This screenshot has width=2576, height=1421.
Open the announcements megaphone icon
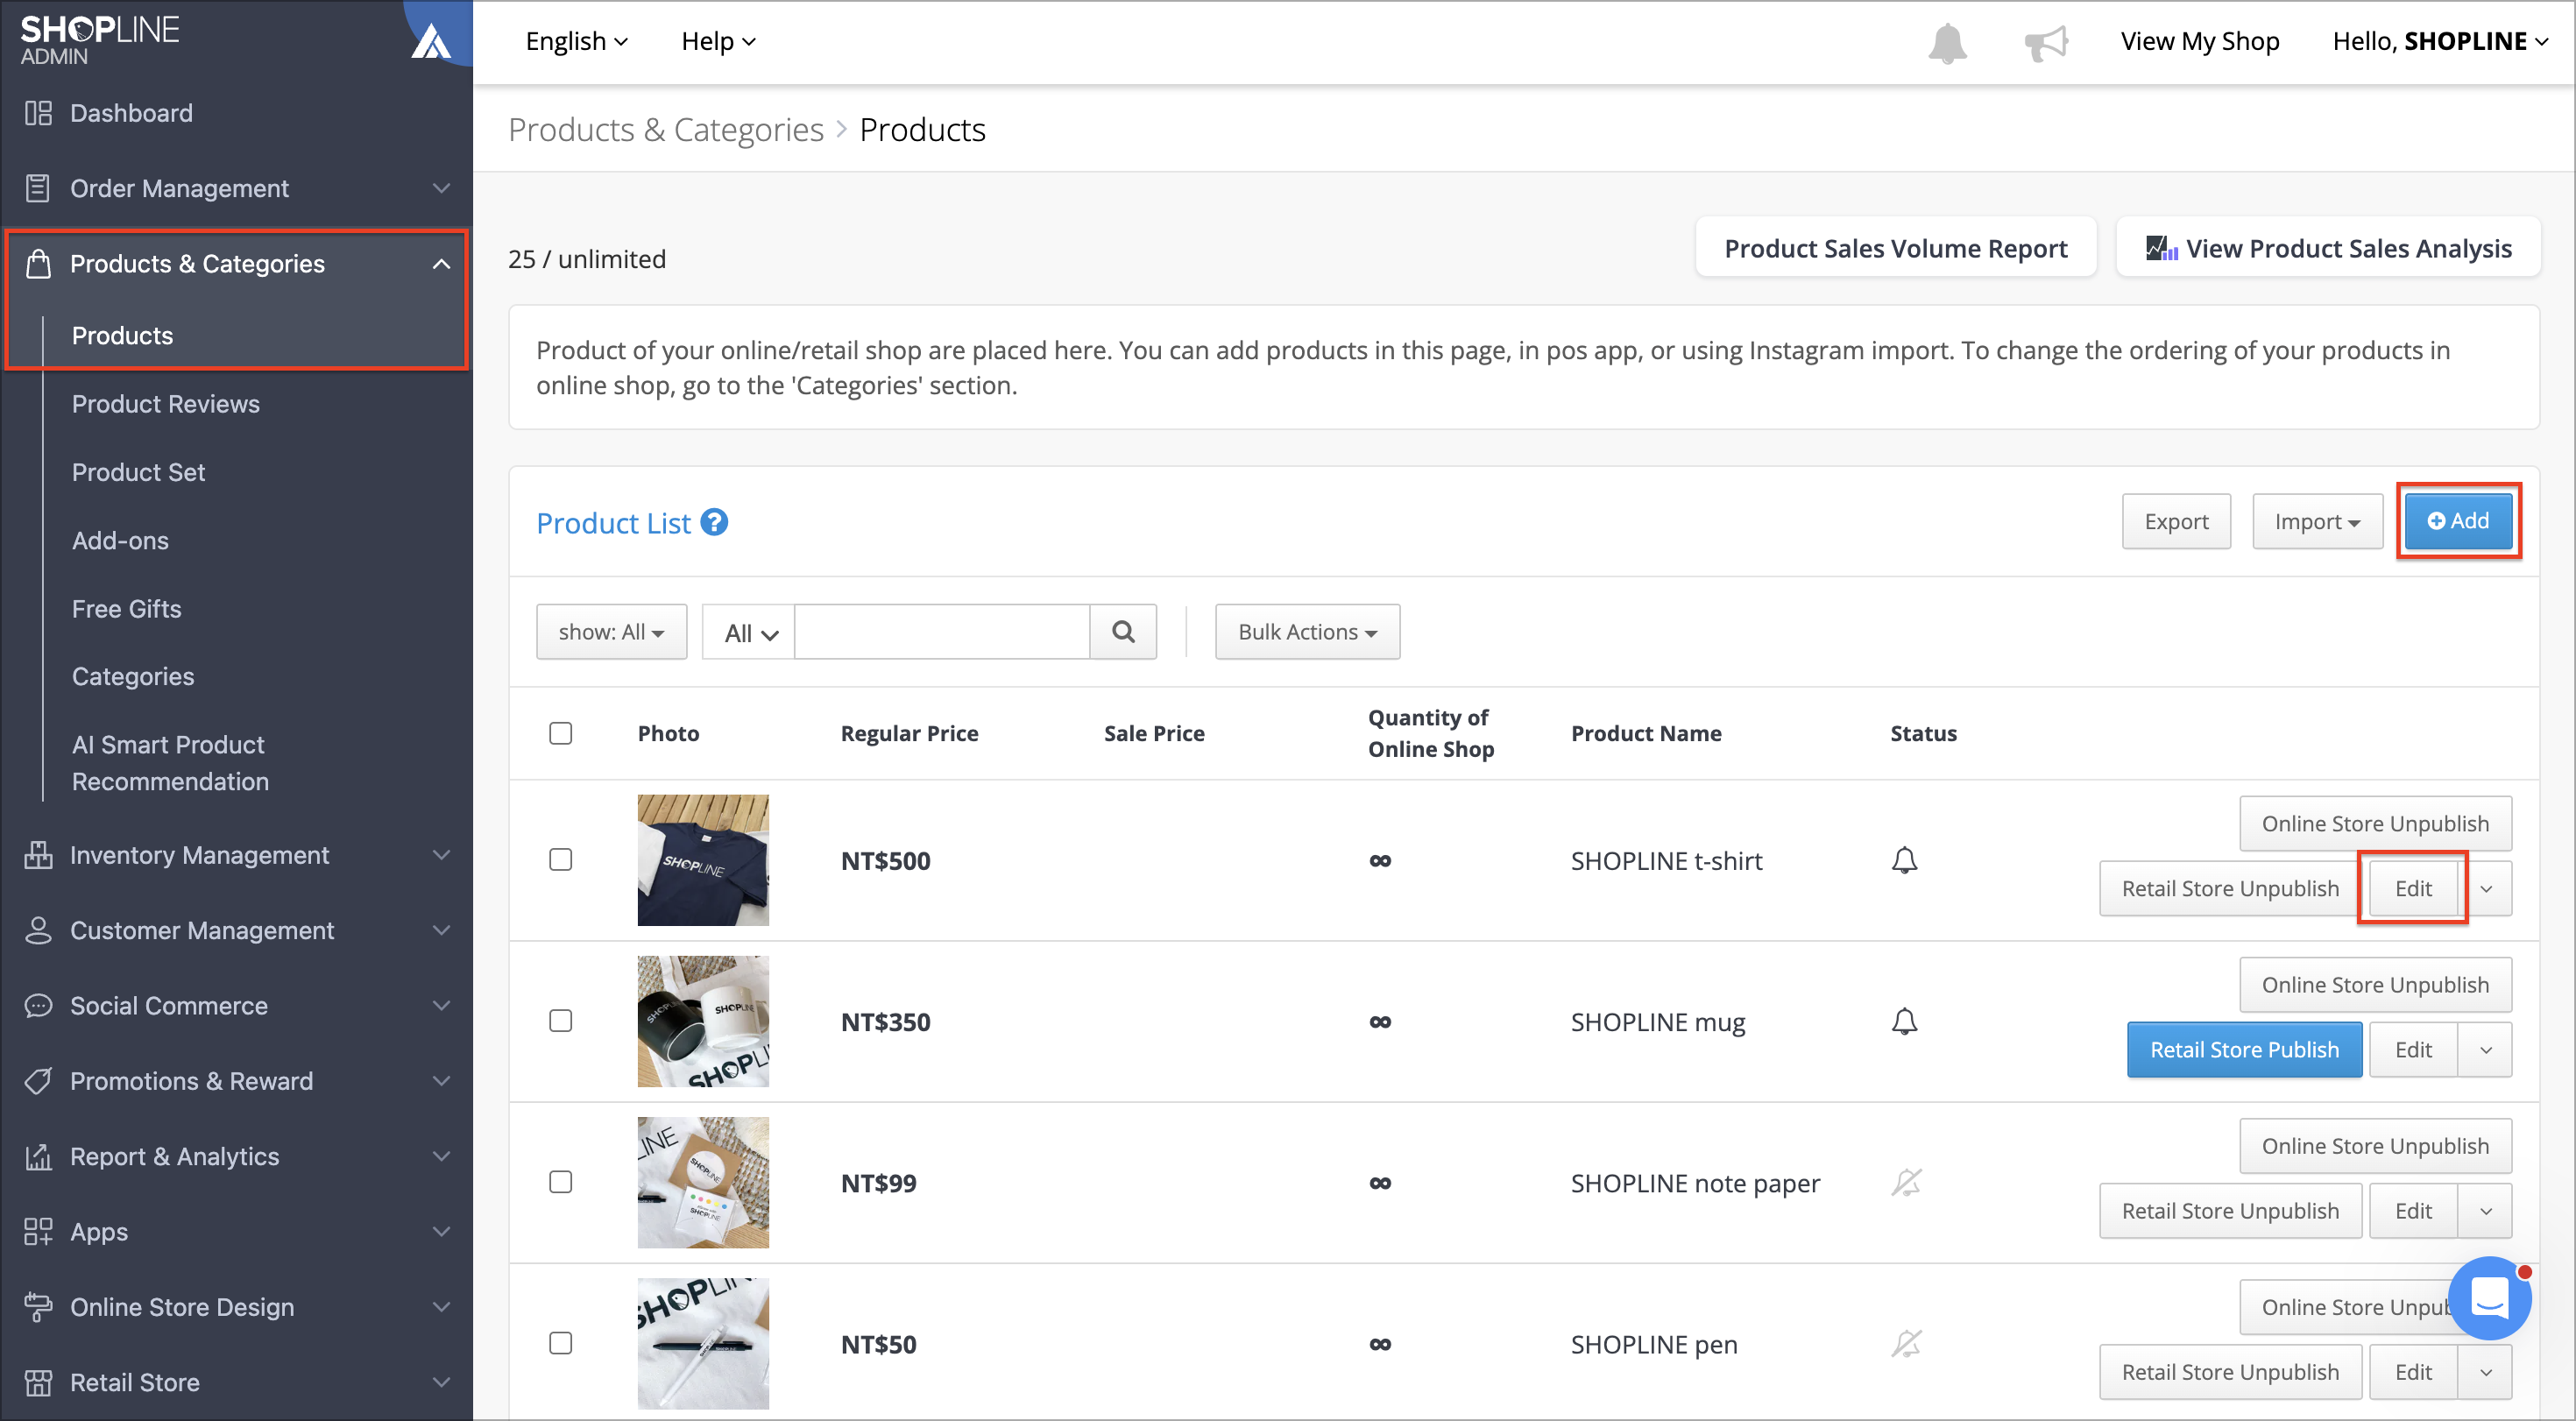click(2045, 42)
